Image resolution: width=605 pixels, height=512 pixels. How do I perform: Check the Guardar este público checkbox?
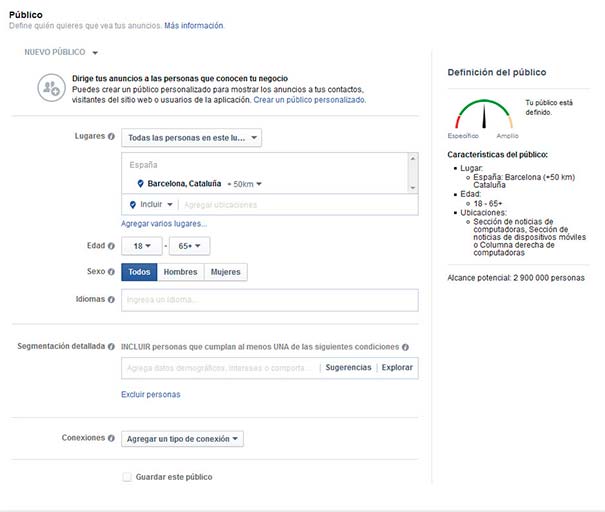pos(127,477)
